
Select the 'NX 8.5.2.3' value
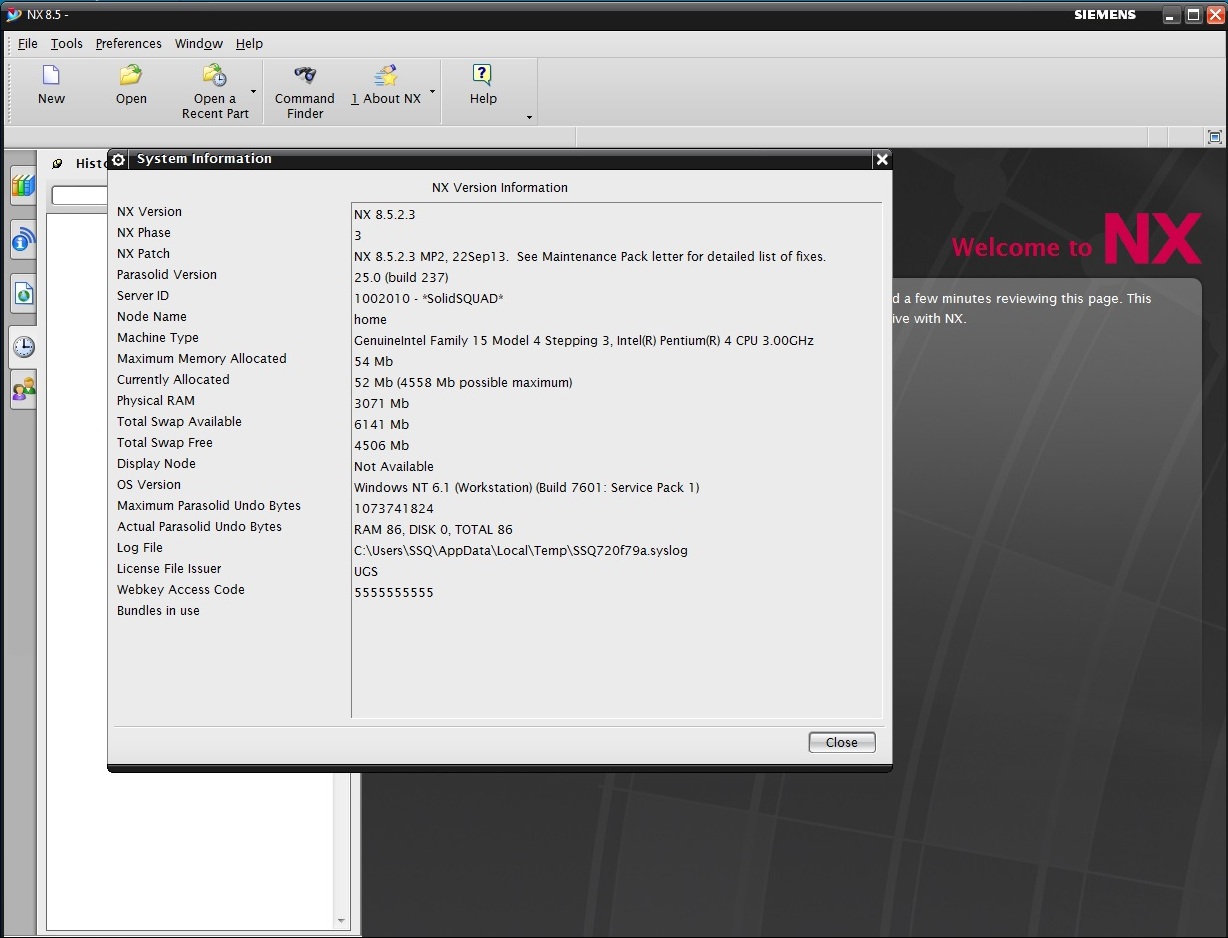click(x=384, y=214)
